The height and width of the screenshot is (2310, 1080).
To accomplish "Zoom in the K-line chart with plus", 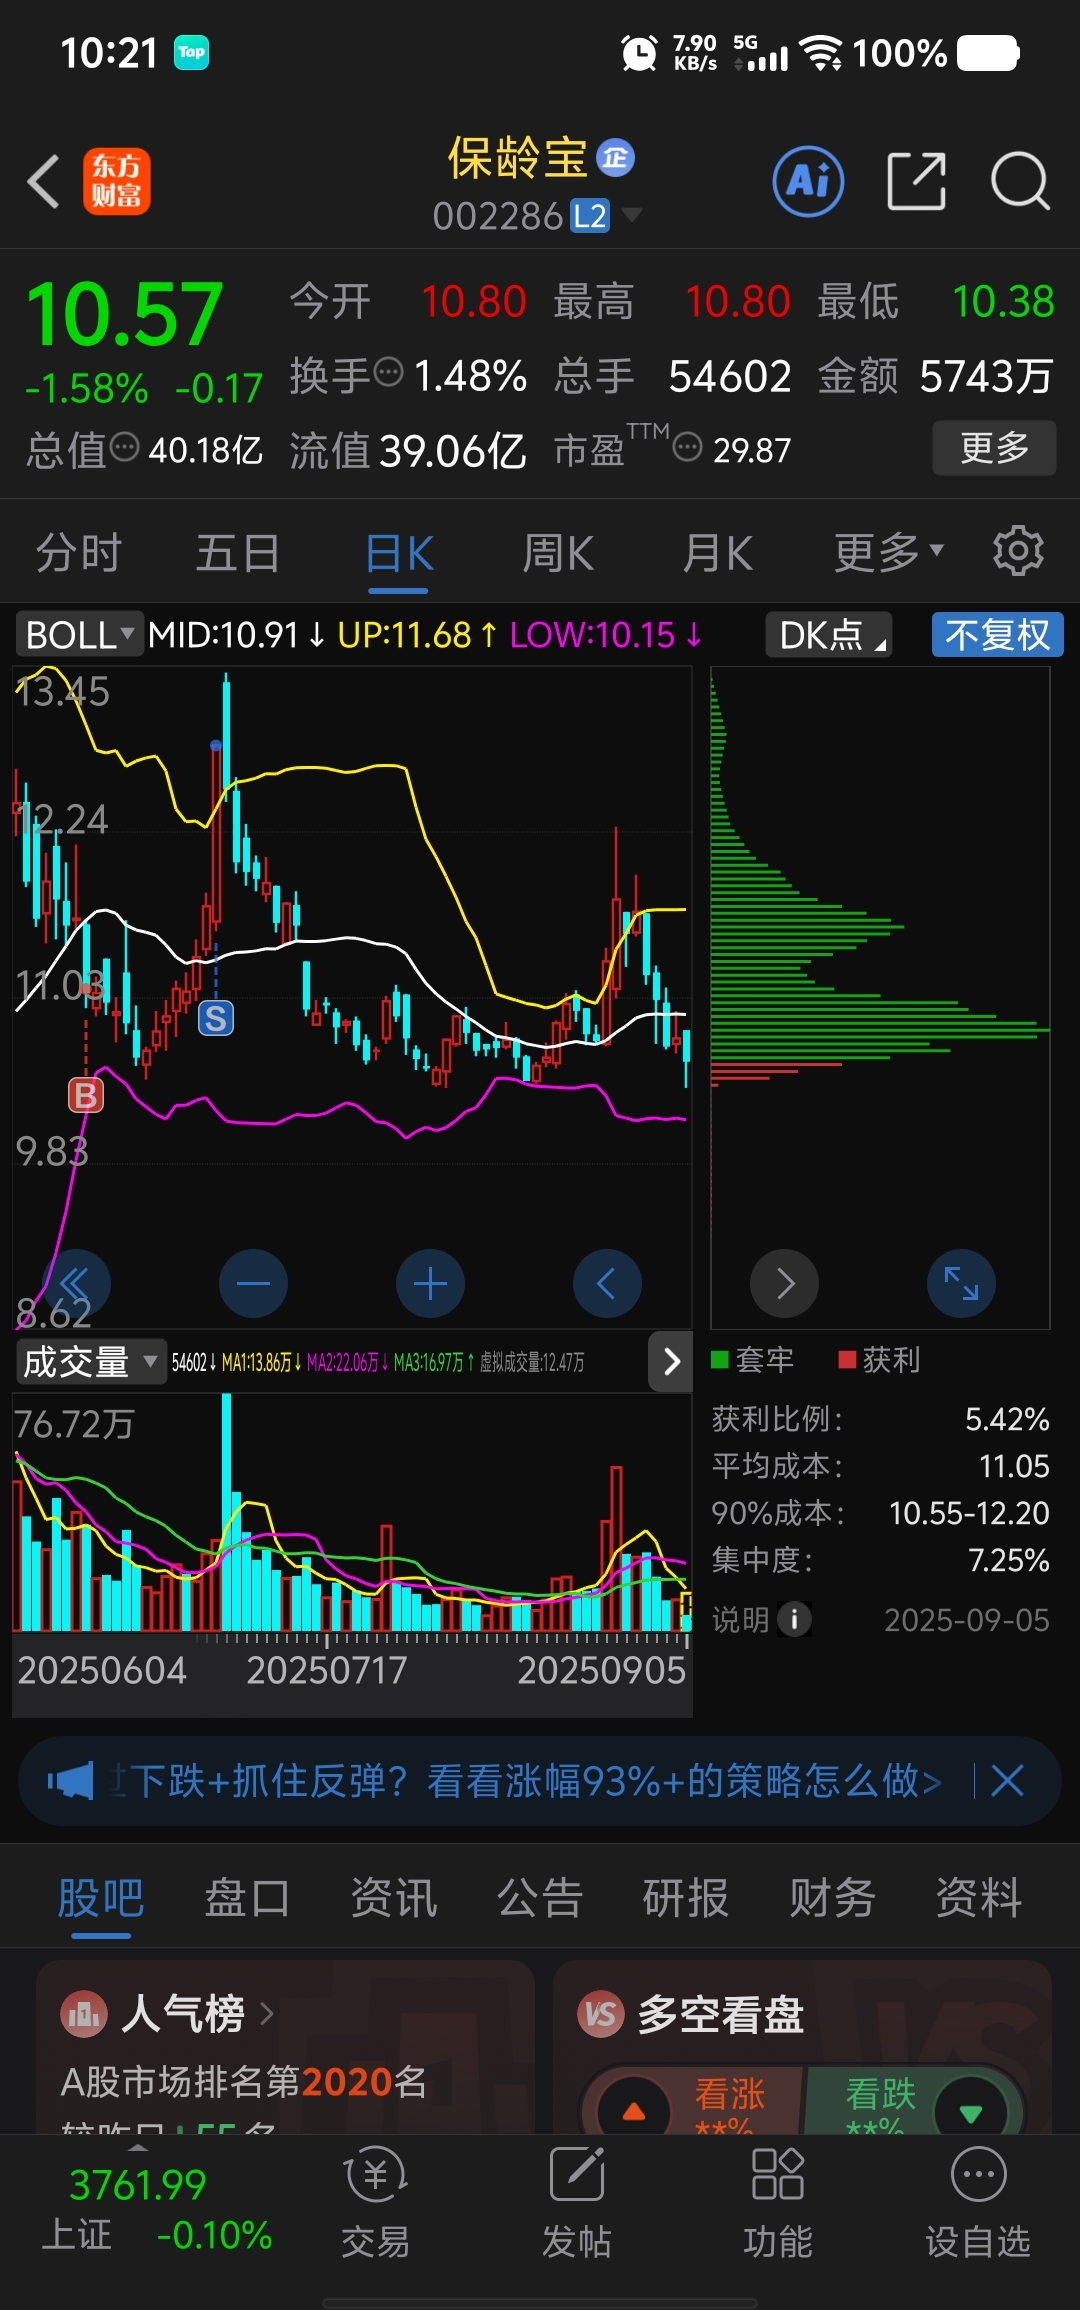I will pyautogui.click(x=430, y=1283).
